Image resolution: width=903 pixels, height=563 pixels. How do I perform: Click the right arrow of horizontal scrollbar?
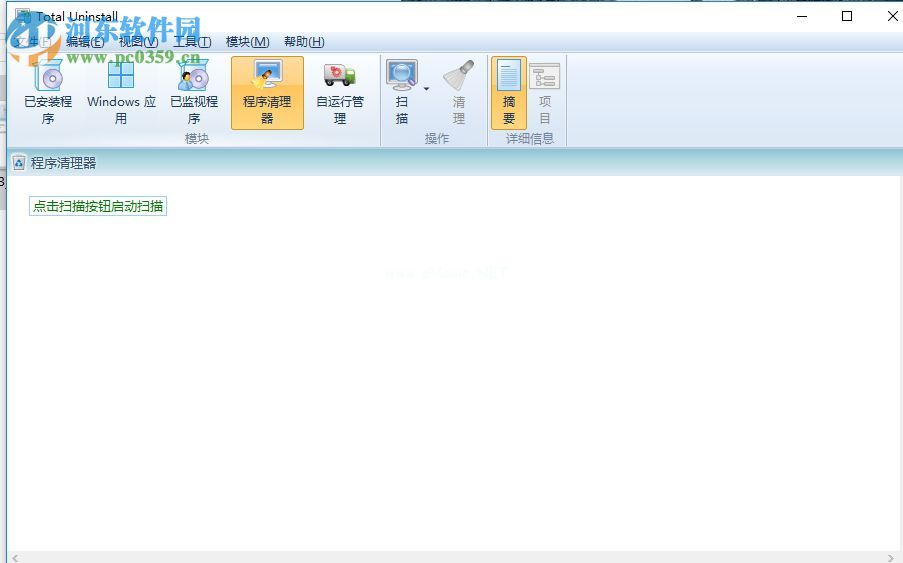point(890,557)
